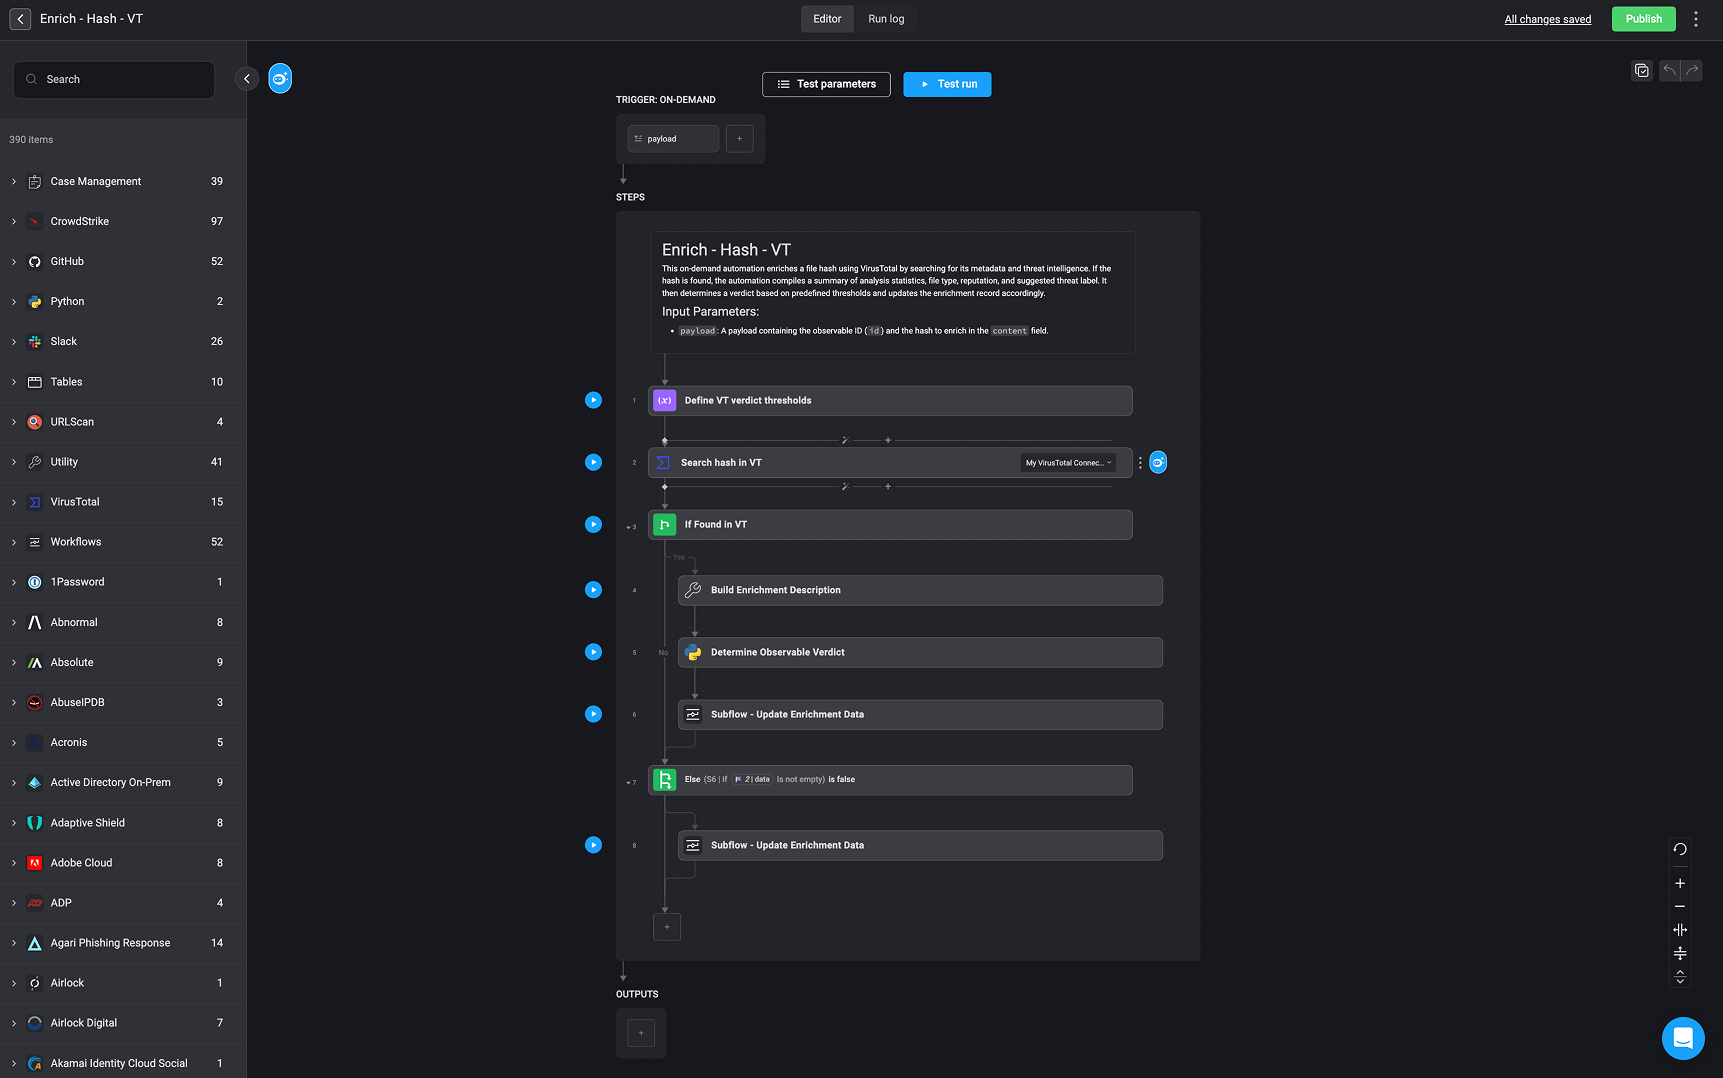Undo the last change
Screen dimensions: 1723x1078
tap(1669, 70)
